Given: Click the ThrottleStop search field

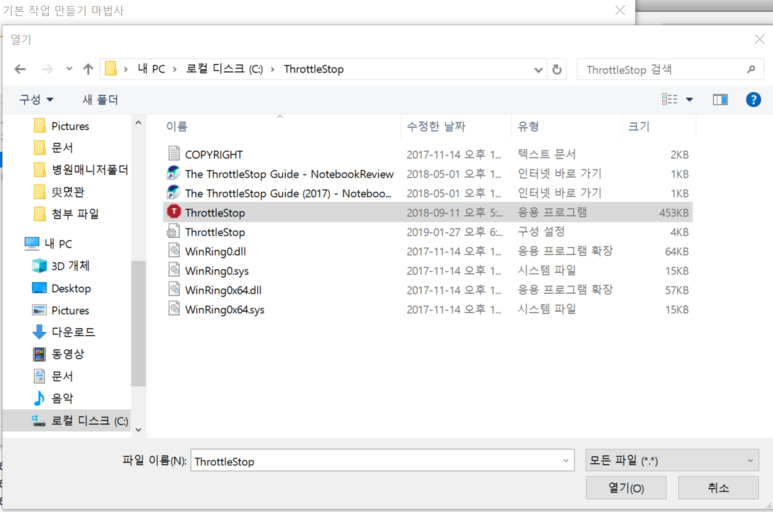Looking at the screenshot, I should pyautogui.click(x=670, y=69).
